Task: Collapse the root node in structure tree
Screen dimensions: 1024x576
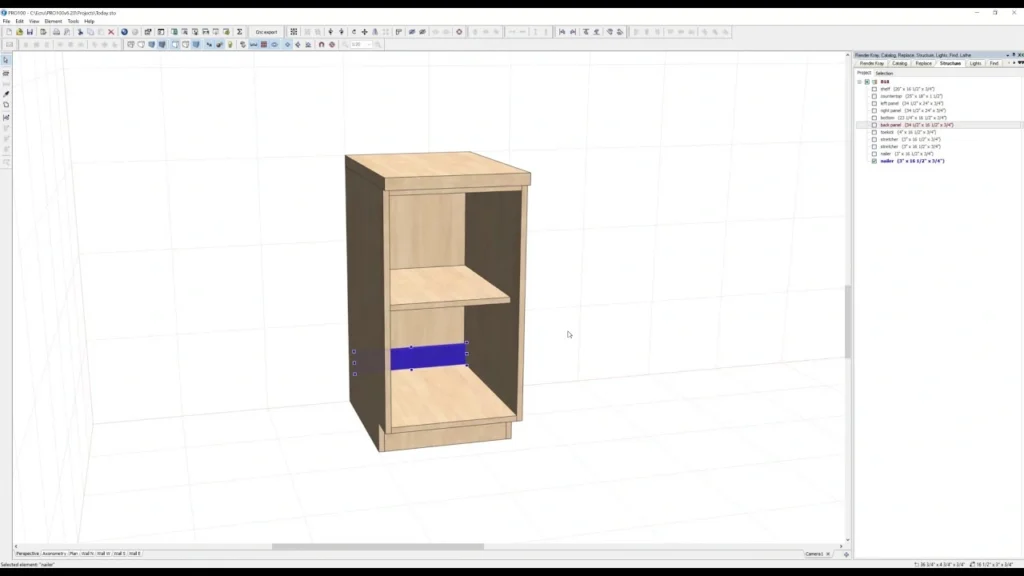Action: (859, 82)
